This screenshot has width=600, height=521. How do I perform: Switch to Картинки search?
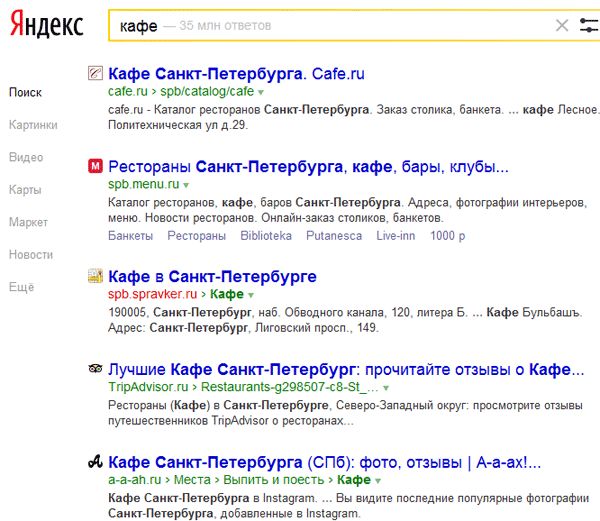pos(33,125)
